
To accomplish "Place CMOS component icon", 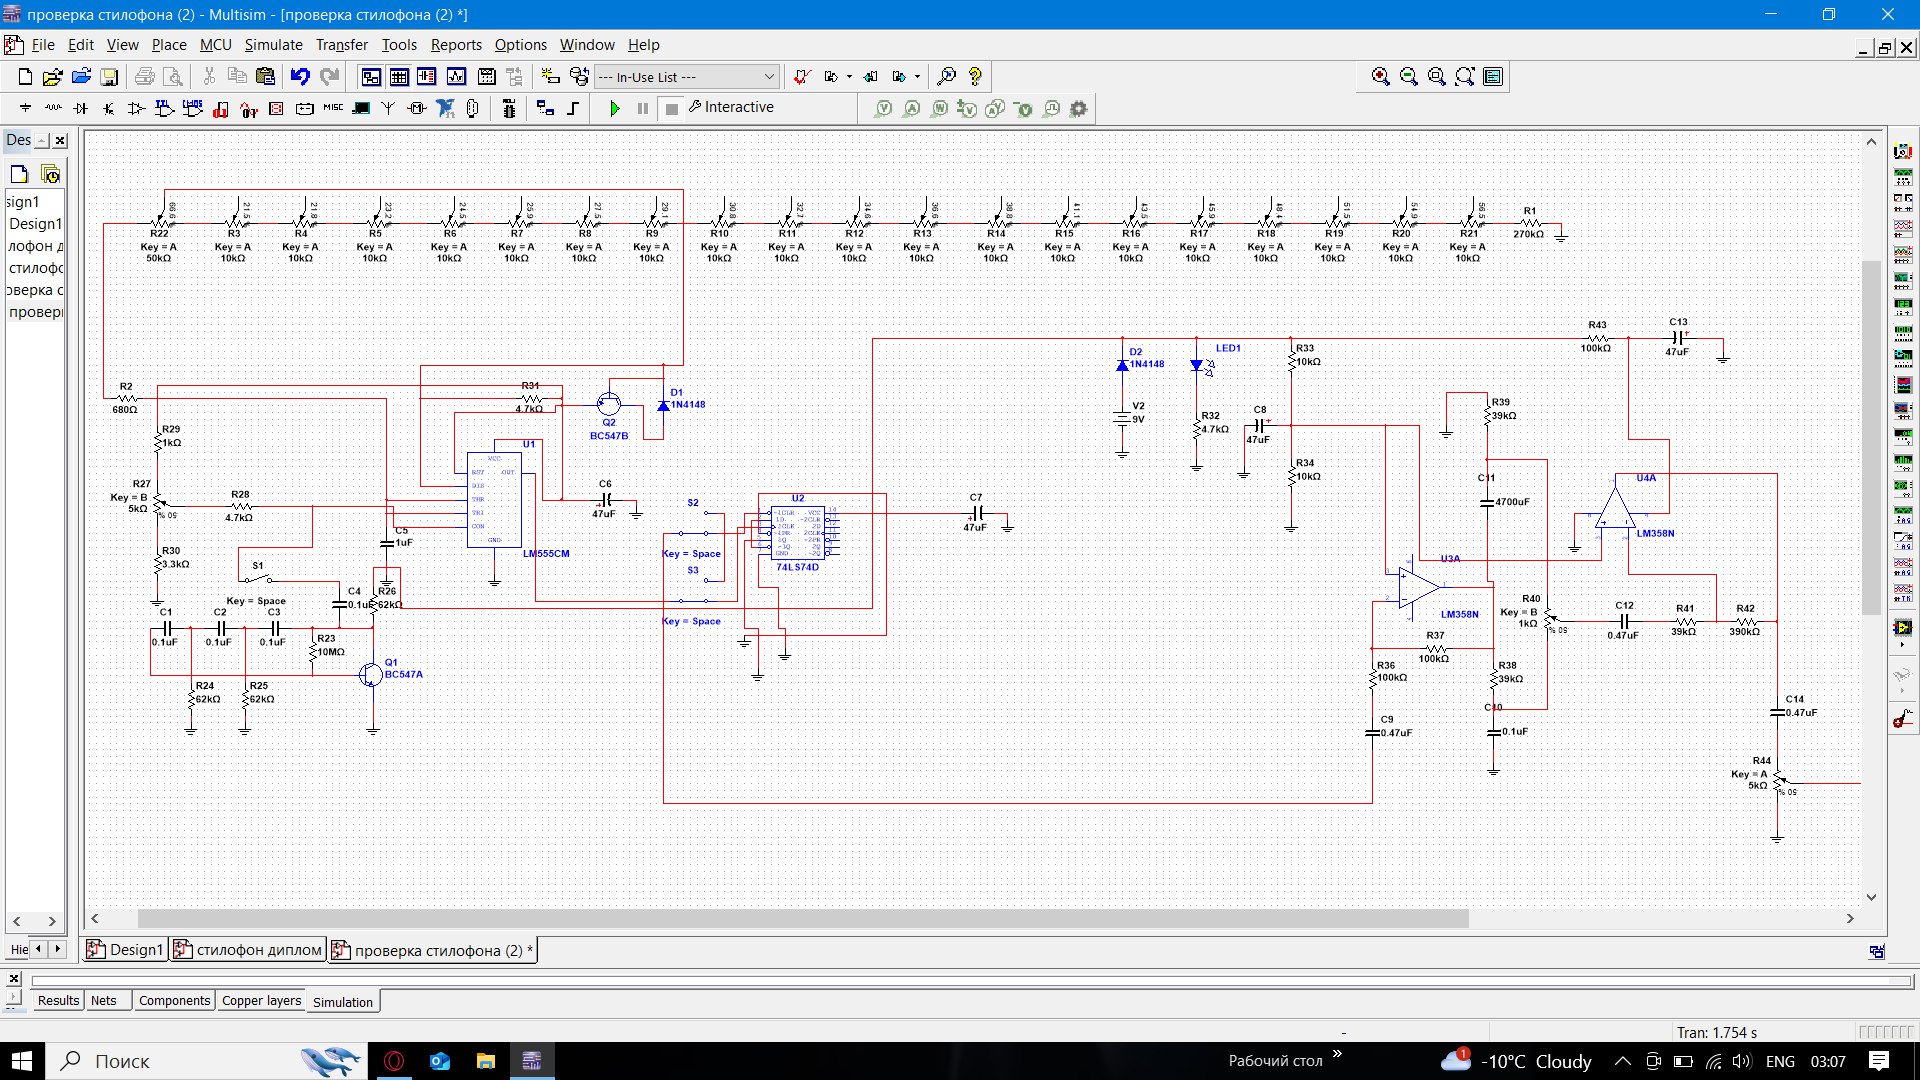I will (x=193, y=108).
